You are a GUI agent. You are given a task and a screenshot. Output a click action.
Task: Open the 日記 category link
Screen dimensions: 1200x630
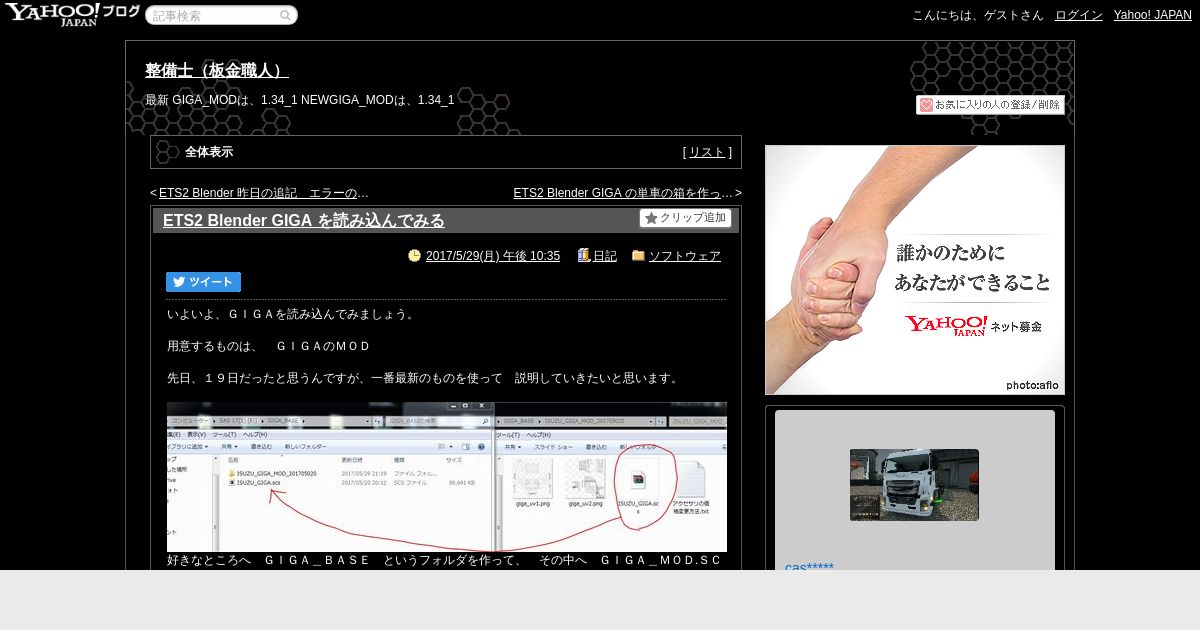pyautogui.click(x=605, y=256)
